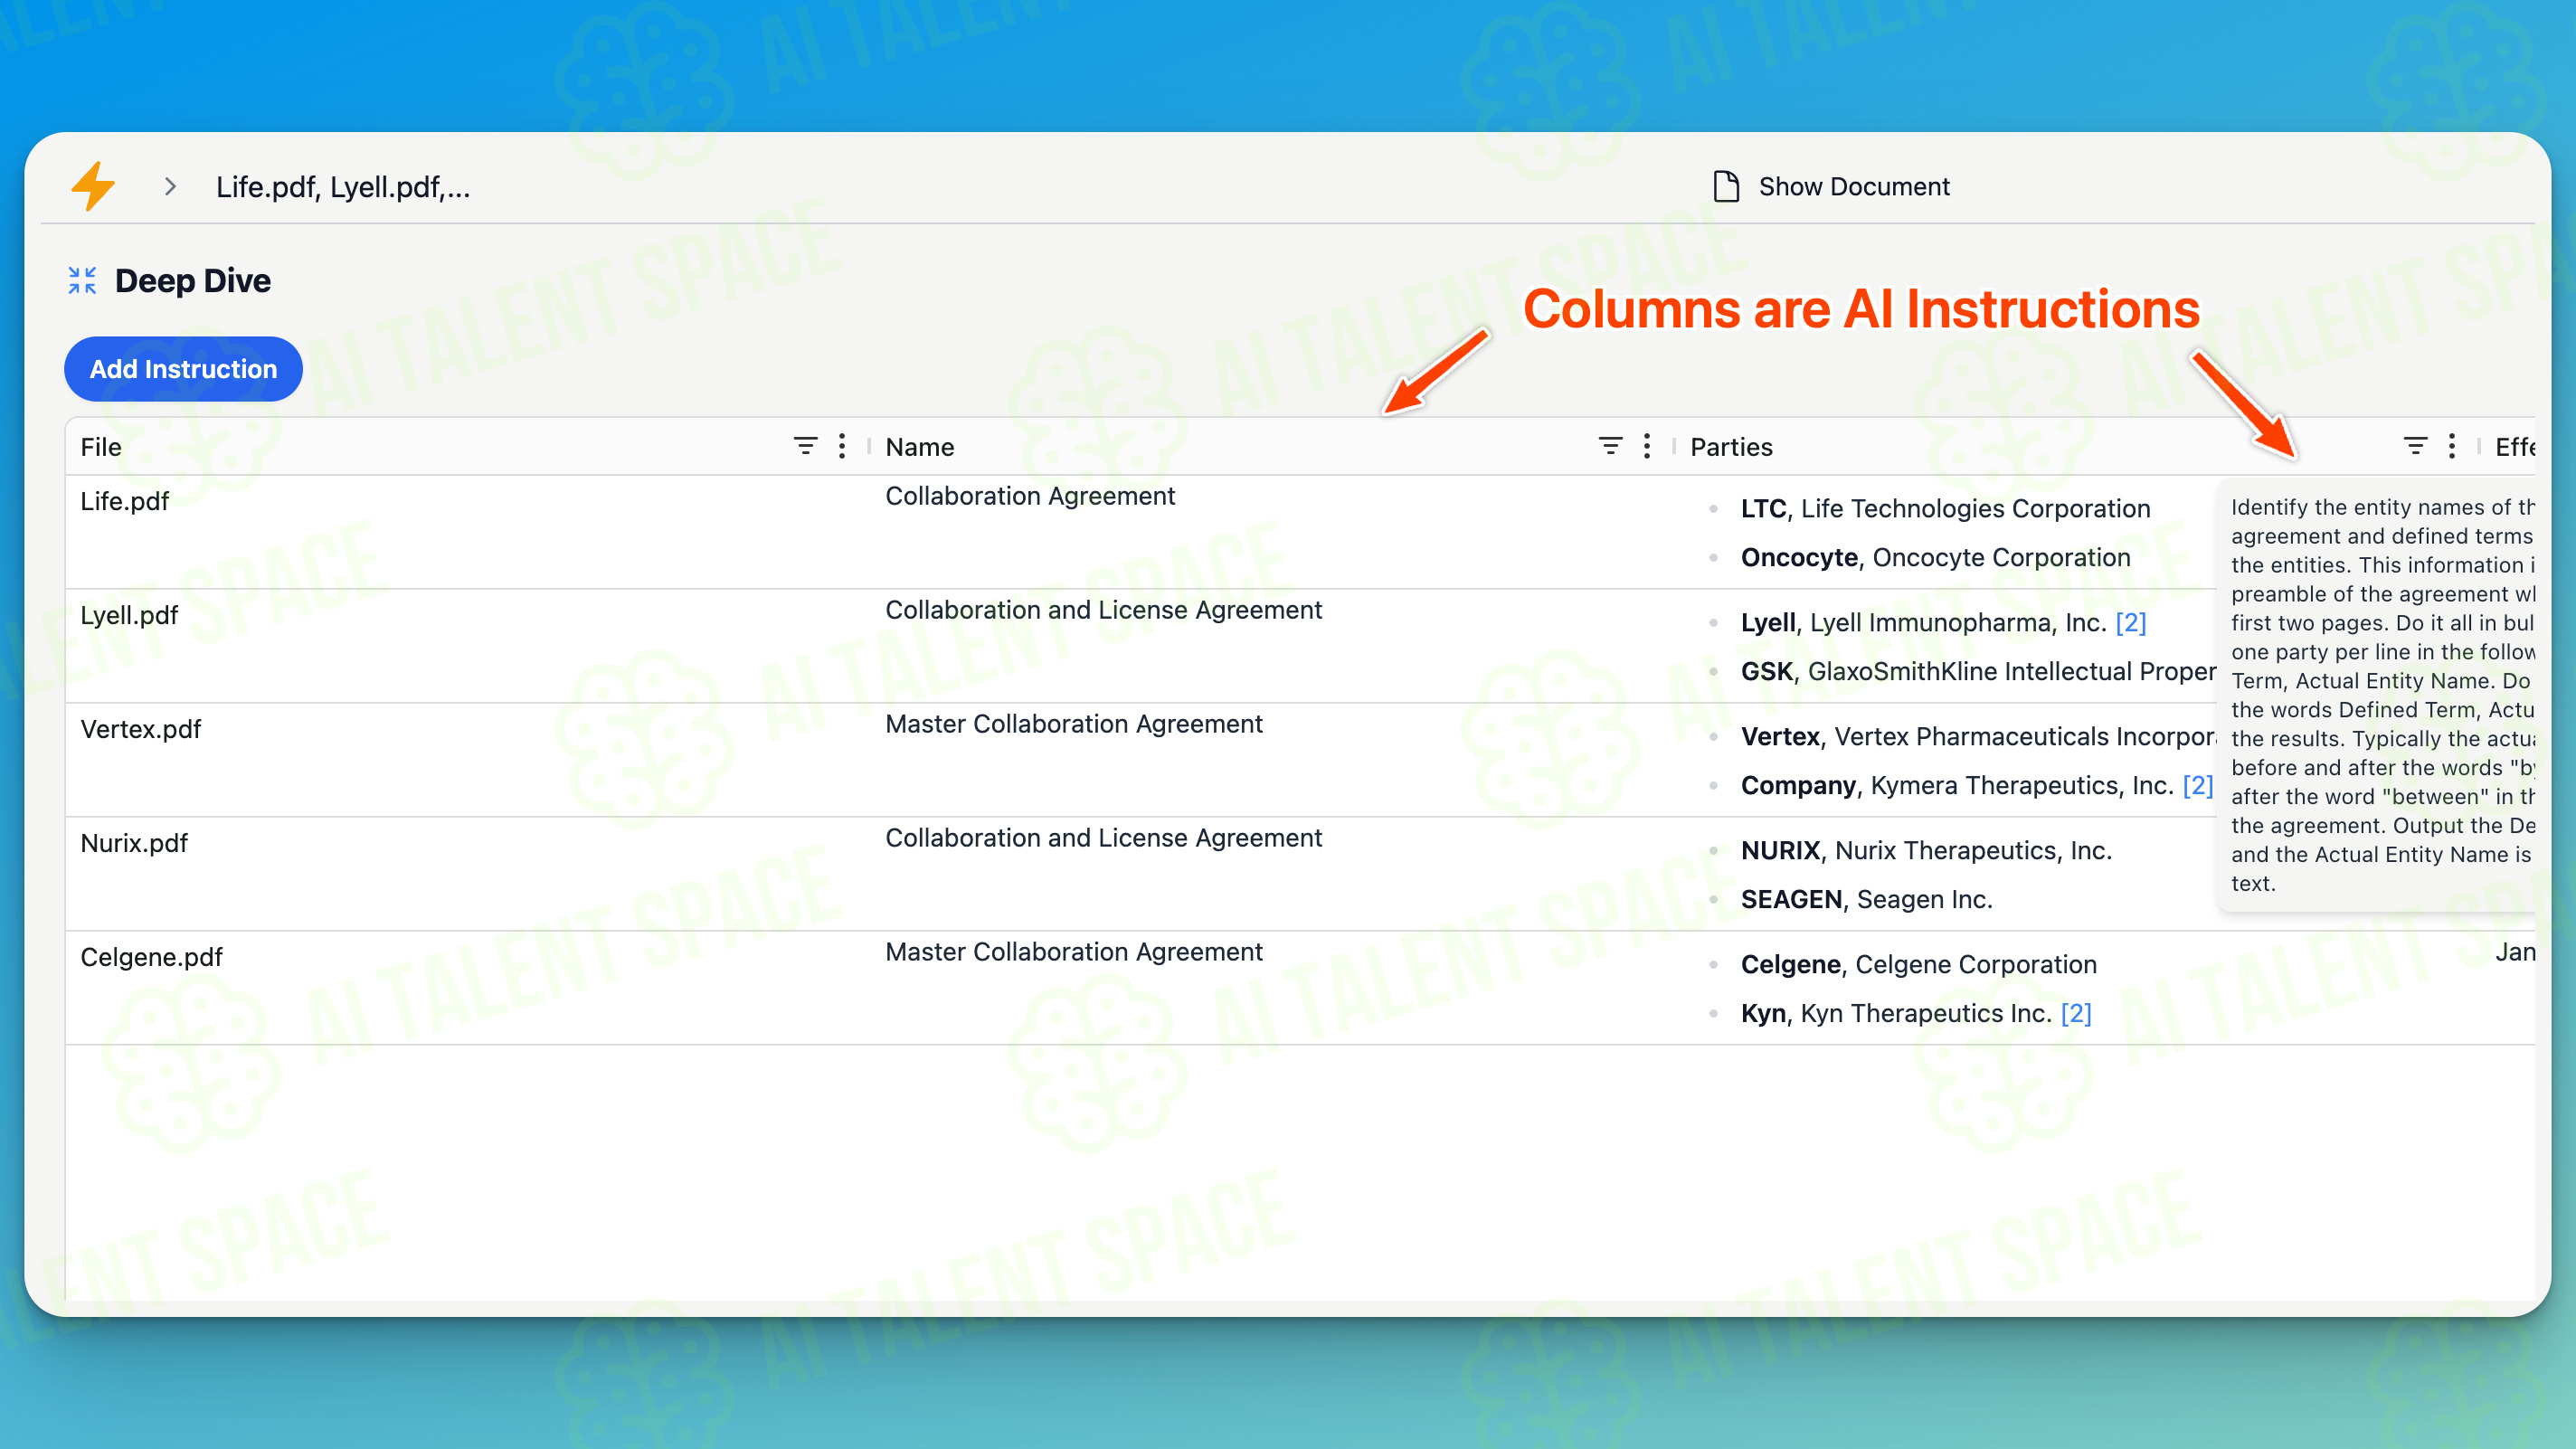The image size is (2576, 1449).
Task: Click the Show Document page icon
Action: (1726, 187)
